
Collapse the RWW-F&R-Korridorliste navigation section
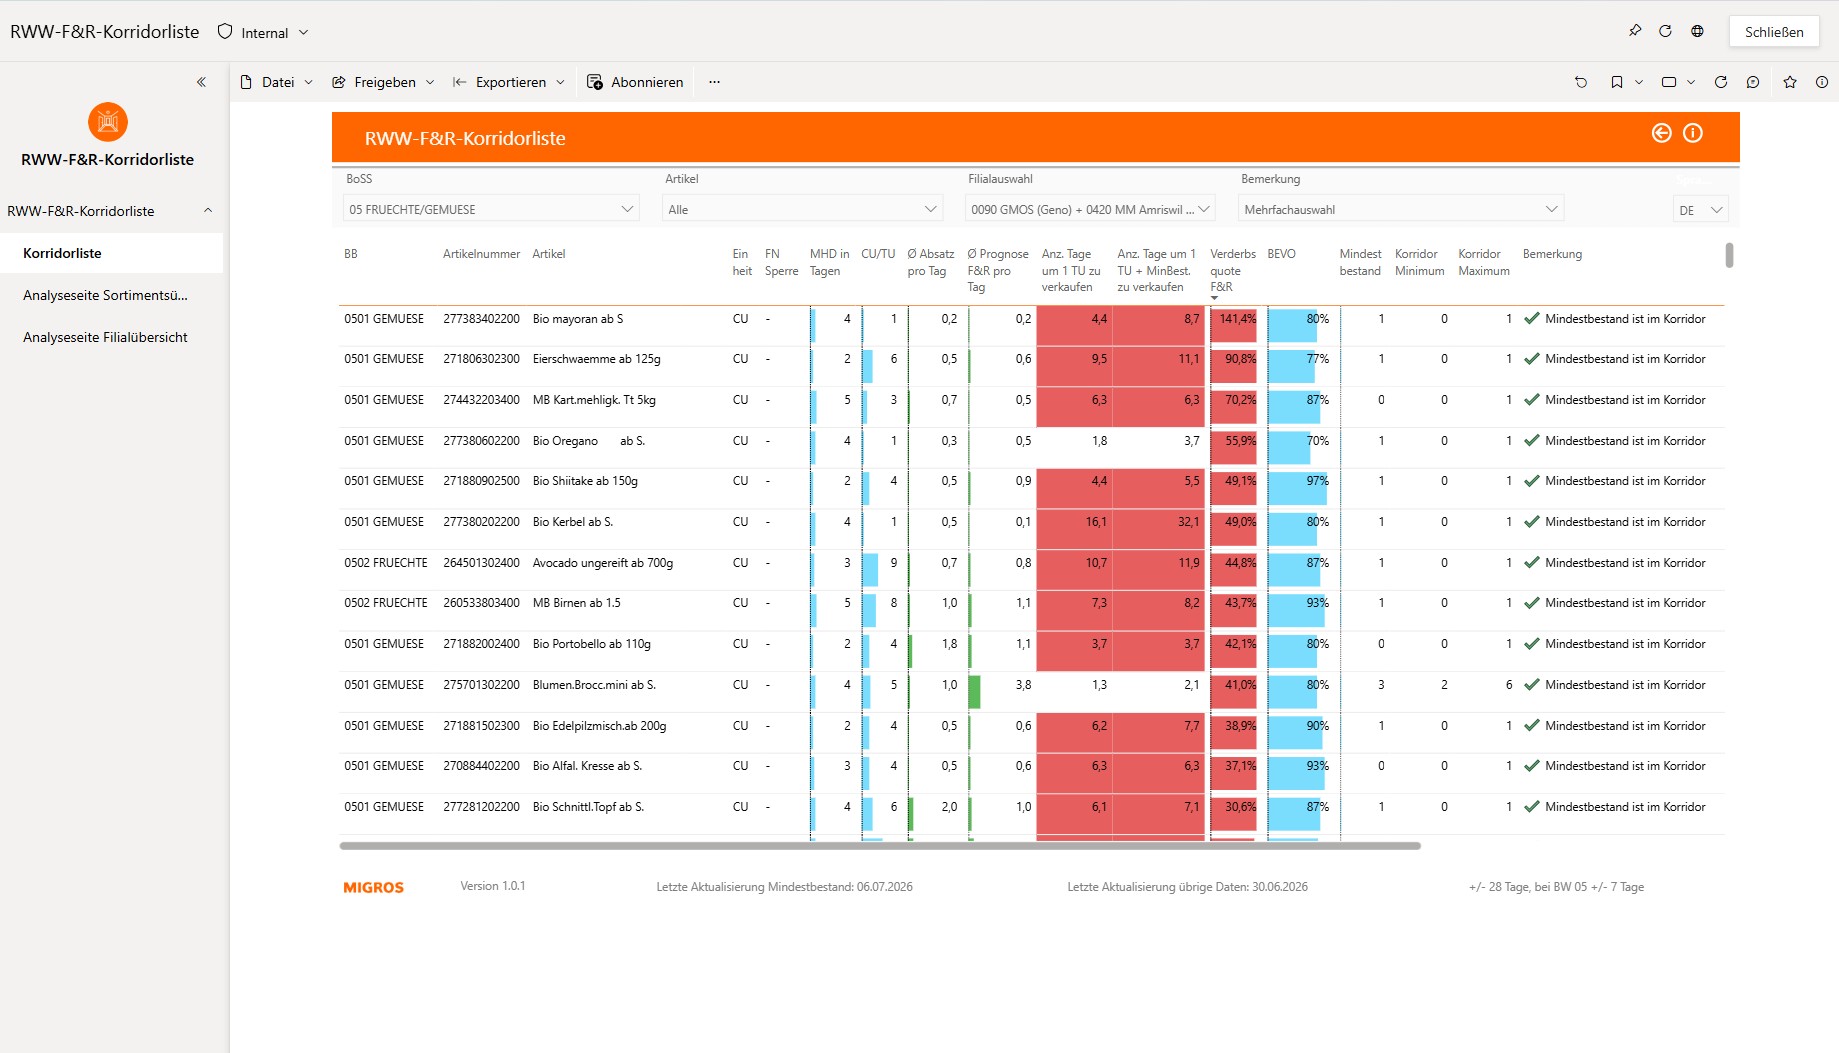[x=208, y=211]
